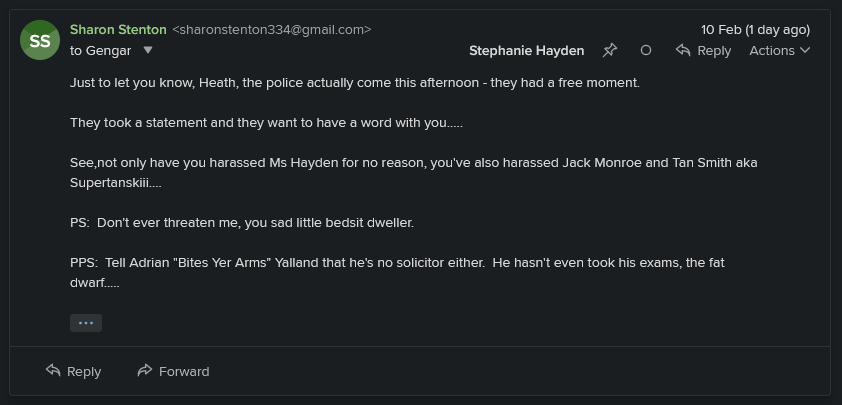Click the Forward label below the message
This screenshot has height=405, width=842.
[184, 371]
